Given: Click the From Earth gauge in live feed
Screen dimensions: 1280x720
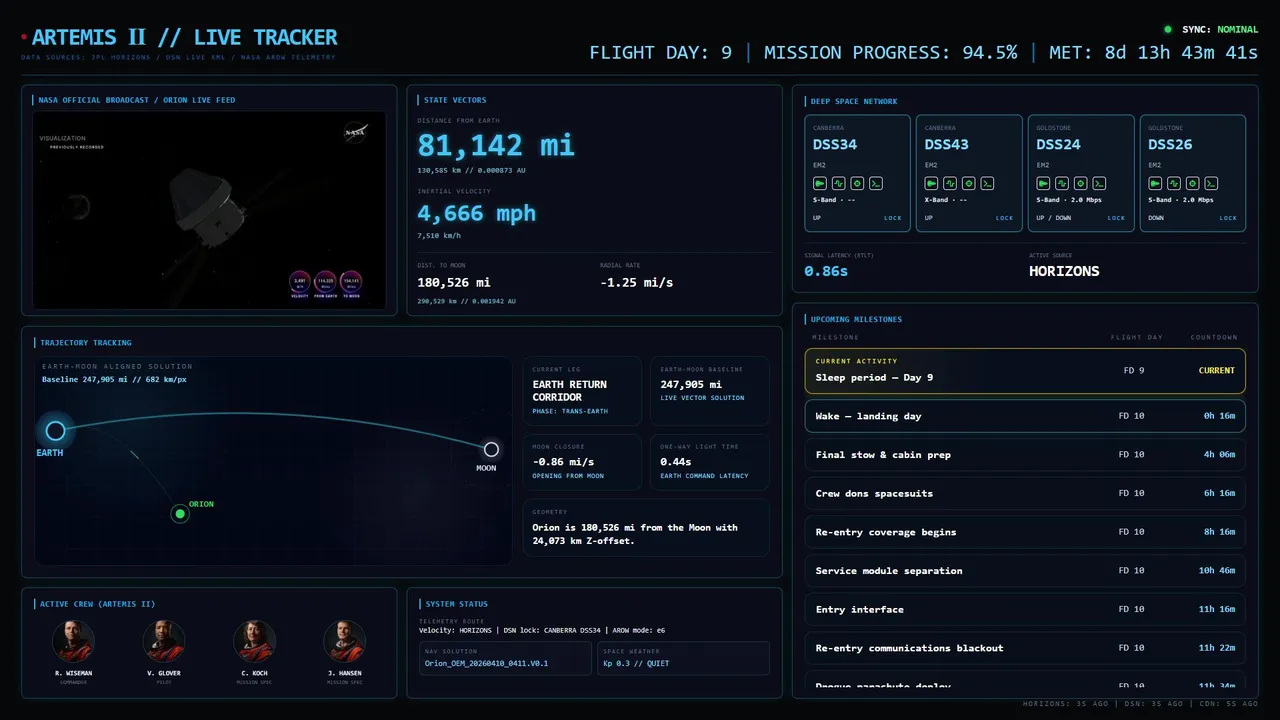Looking at the screenshot, I should point(325,283).
